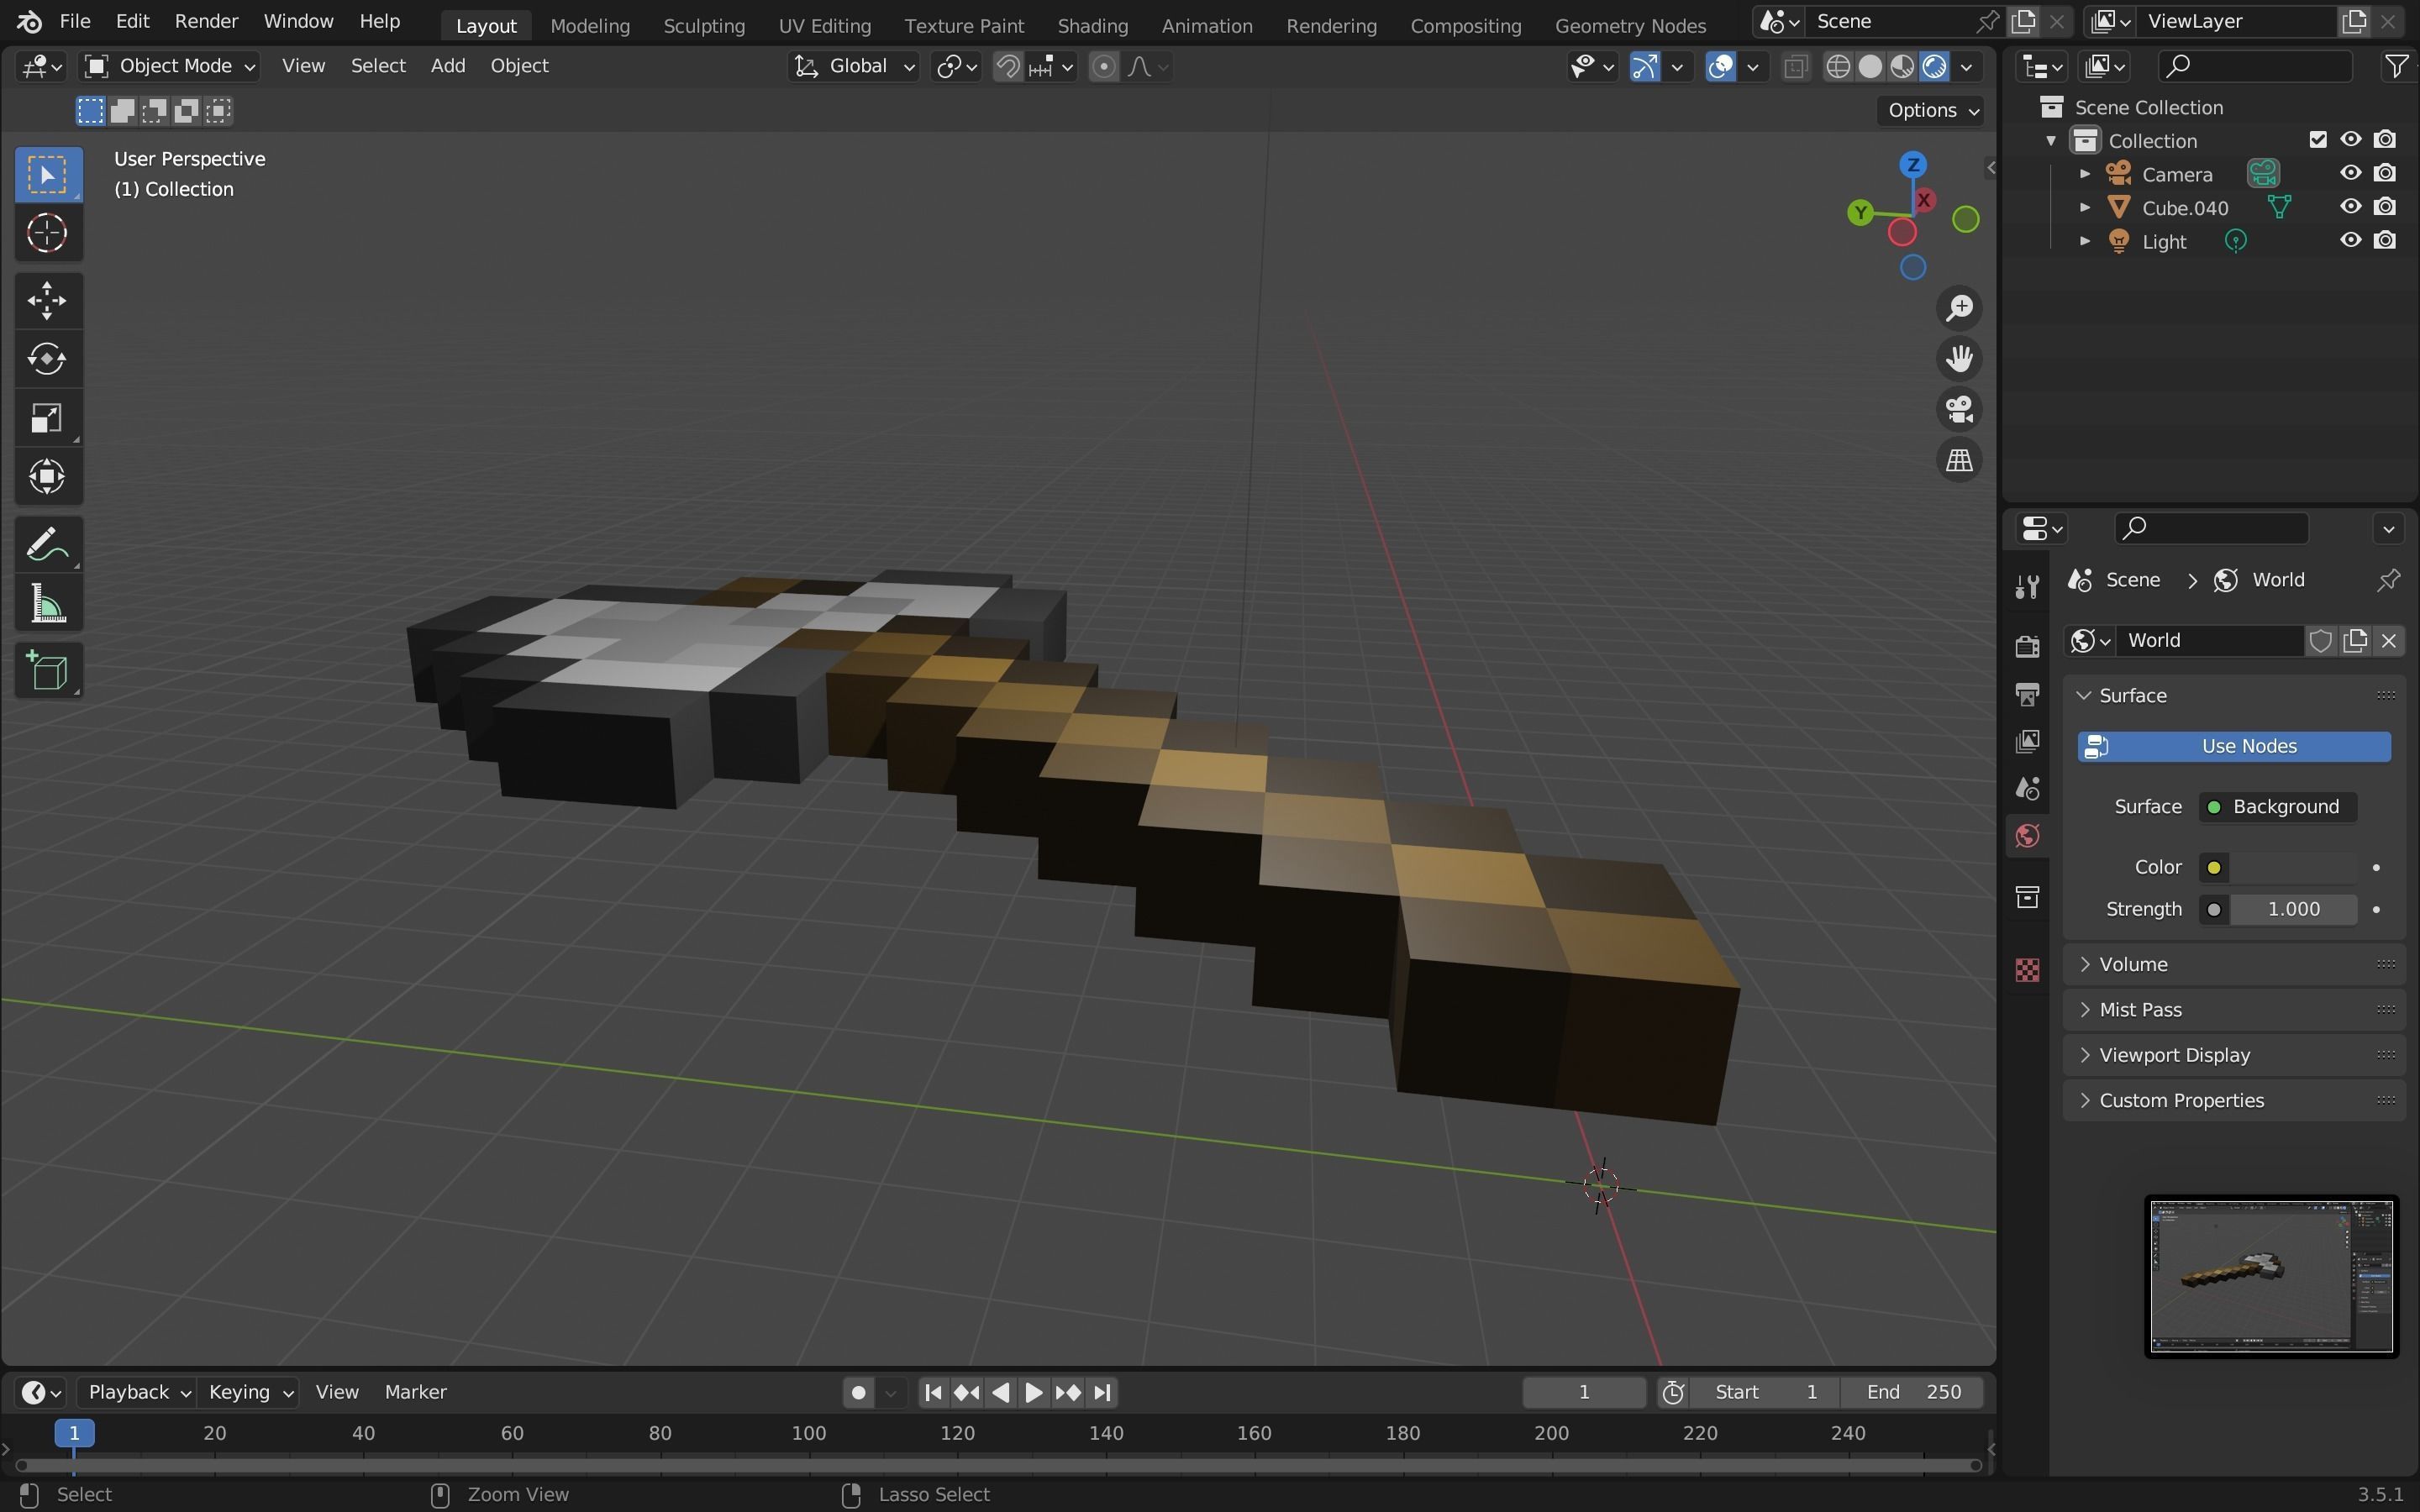Open the Tool properties tab
The height and width of the screenshot is (1512, 2420).
pos(2027,587)
